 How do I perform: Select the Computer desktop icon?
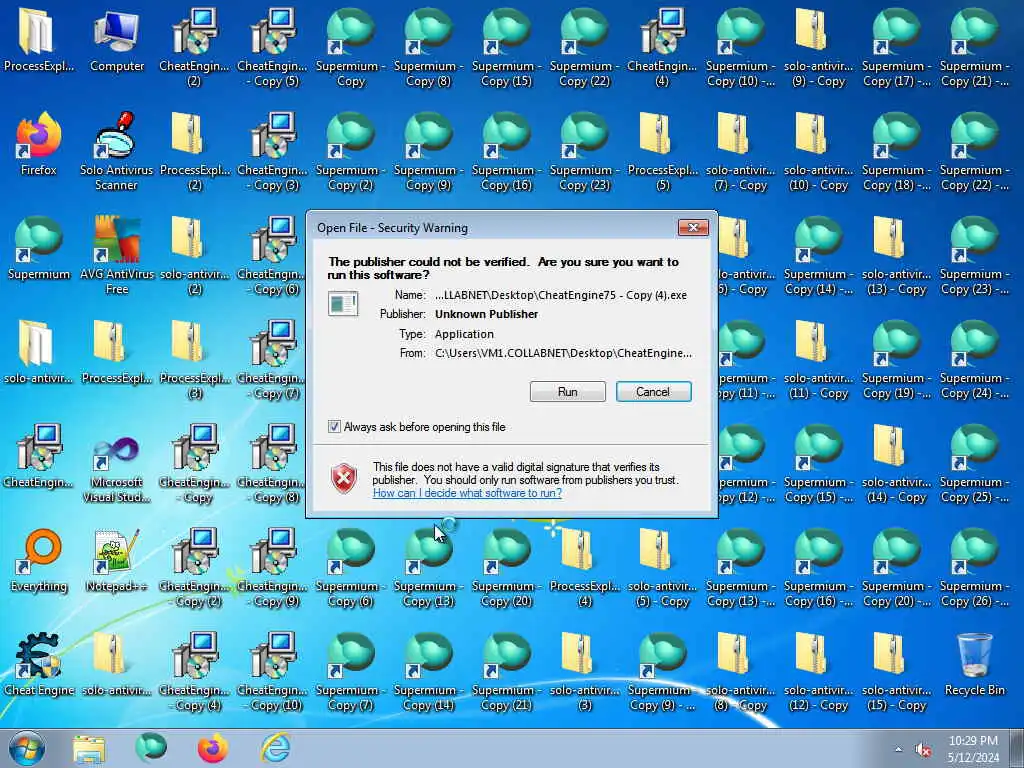(x=116, y=40)
